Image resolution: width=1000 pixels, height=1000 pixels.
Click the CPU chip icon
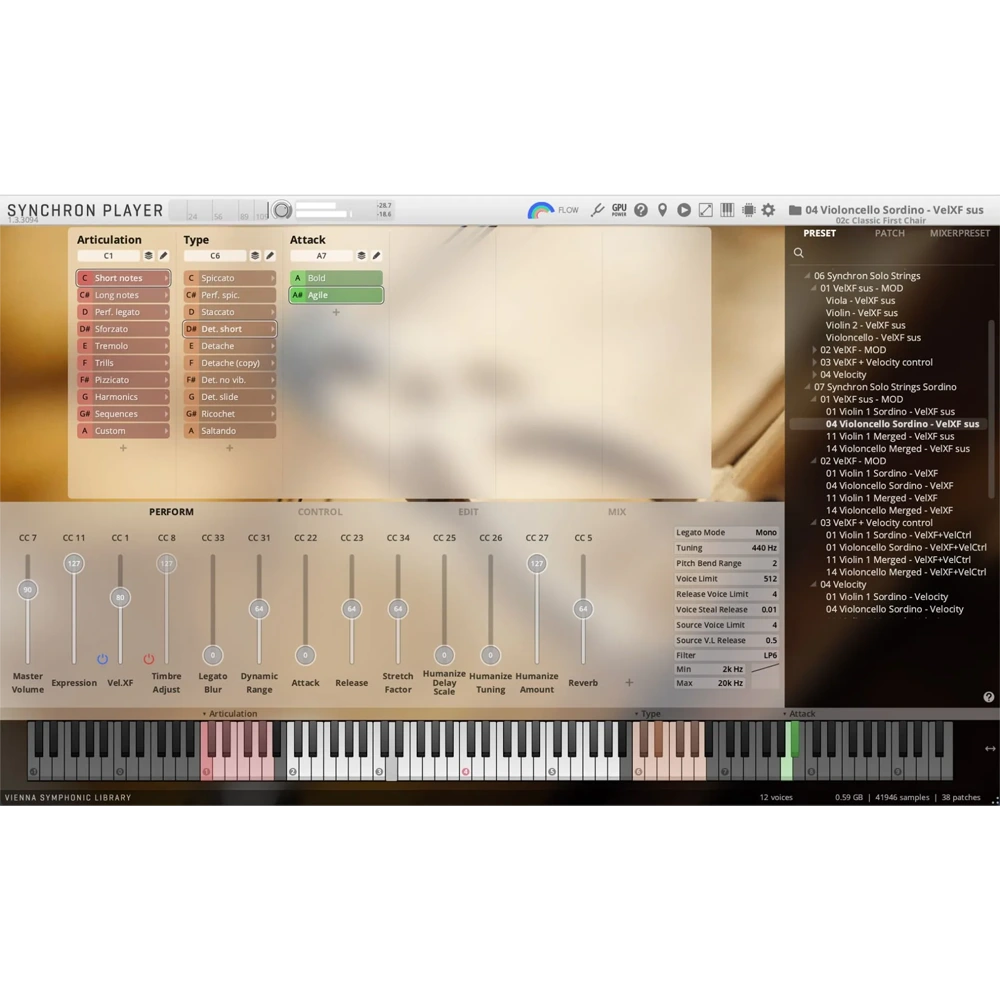click(749, 210)
